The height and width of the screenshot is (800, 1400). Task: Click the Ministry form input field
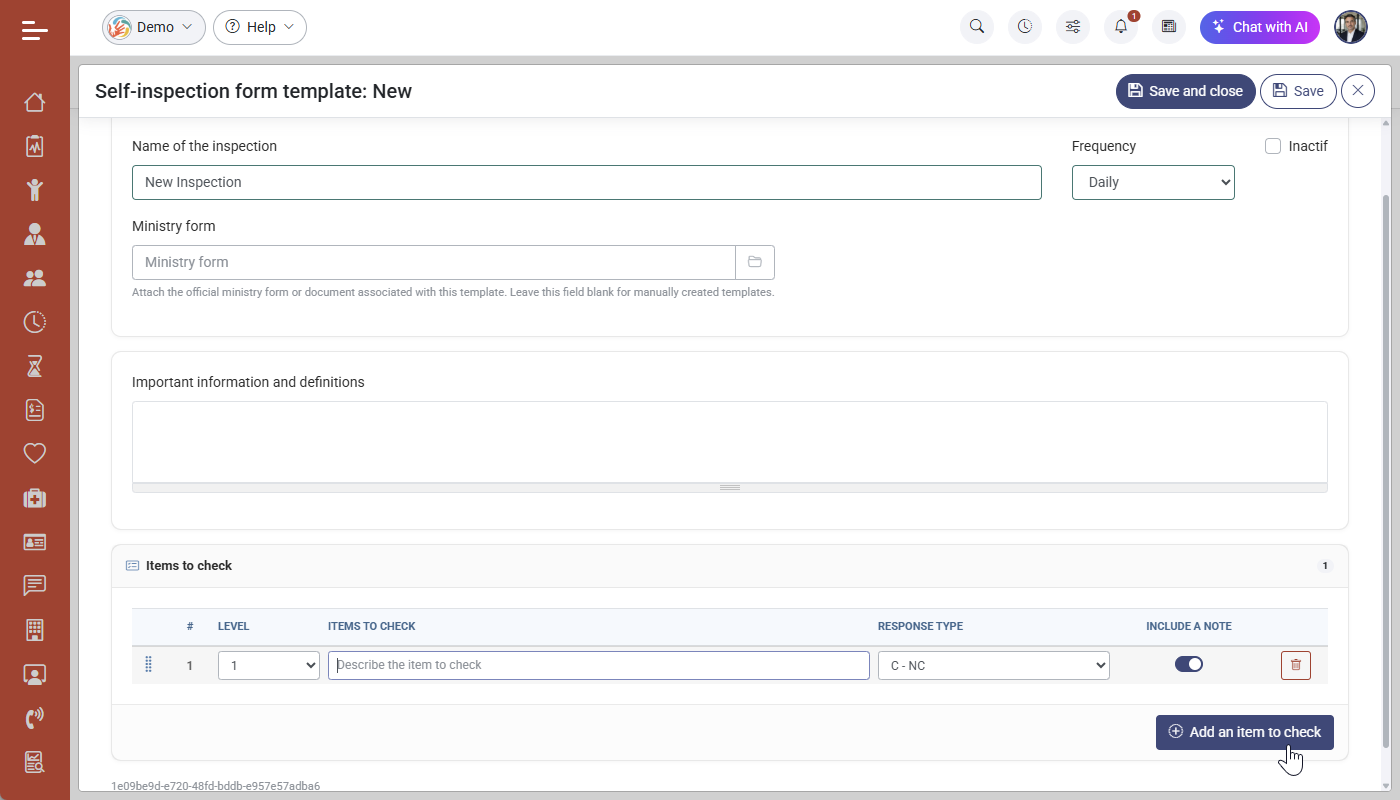point(434,262)
